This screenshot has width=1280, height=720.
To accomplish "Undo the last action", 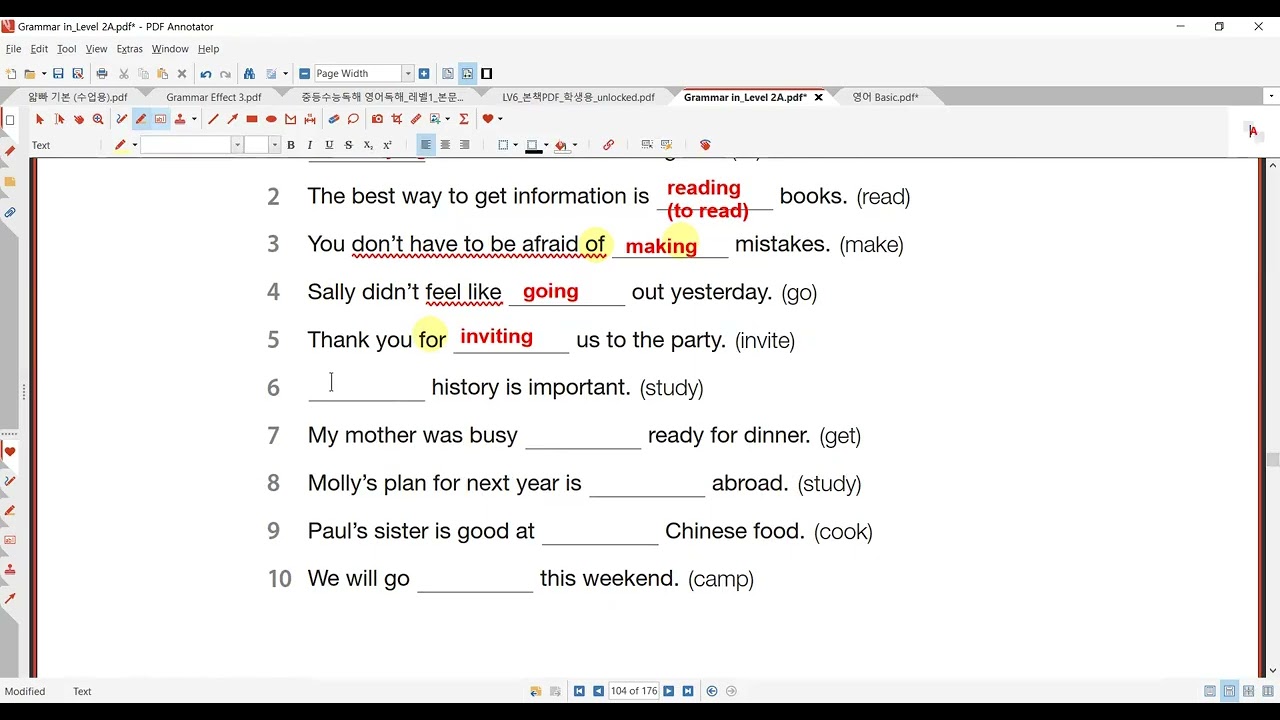I will (x=206, y=74).
